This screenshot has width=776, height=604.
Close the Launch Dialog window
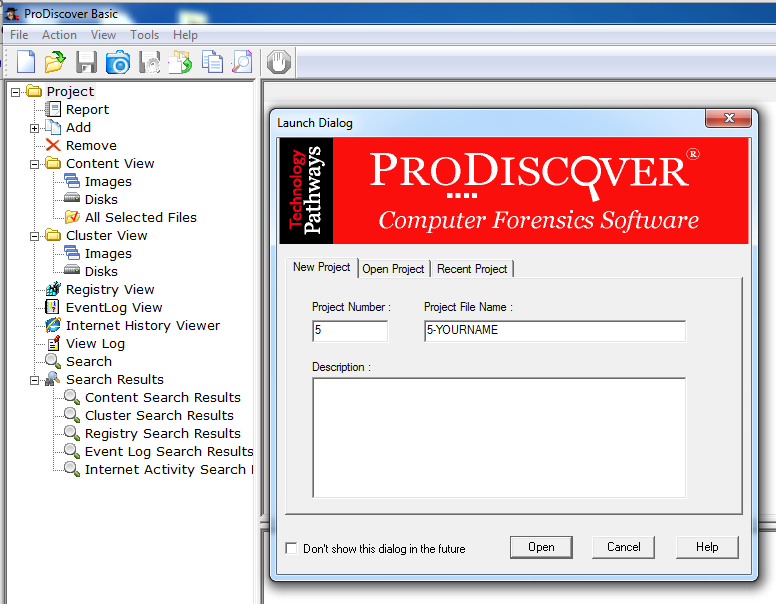coord(728,118)
